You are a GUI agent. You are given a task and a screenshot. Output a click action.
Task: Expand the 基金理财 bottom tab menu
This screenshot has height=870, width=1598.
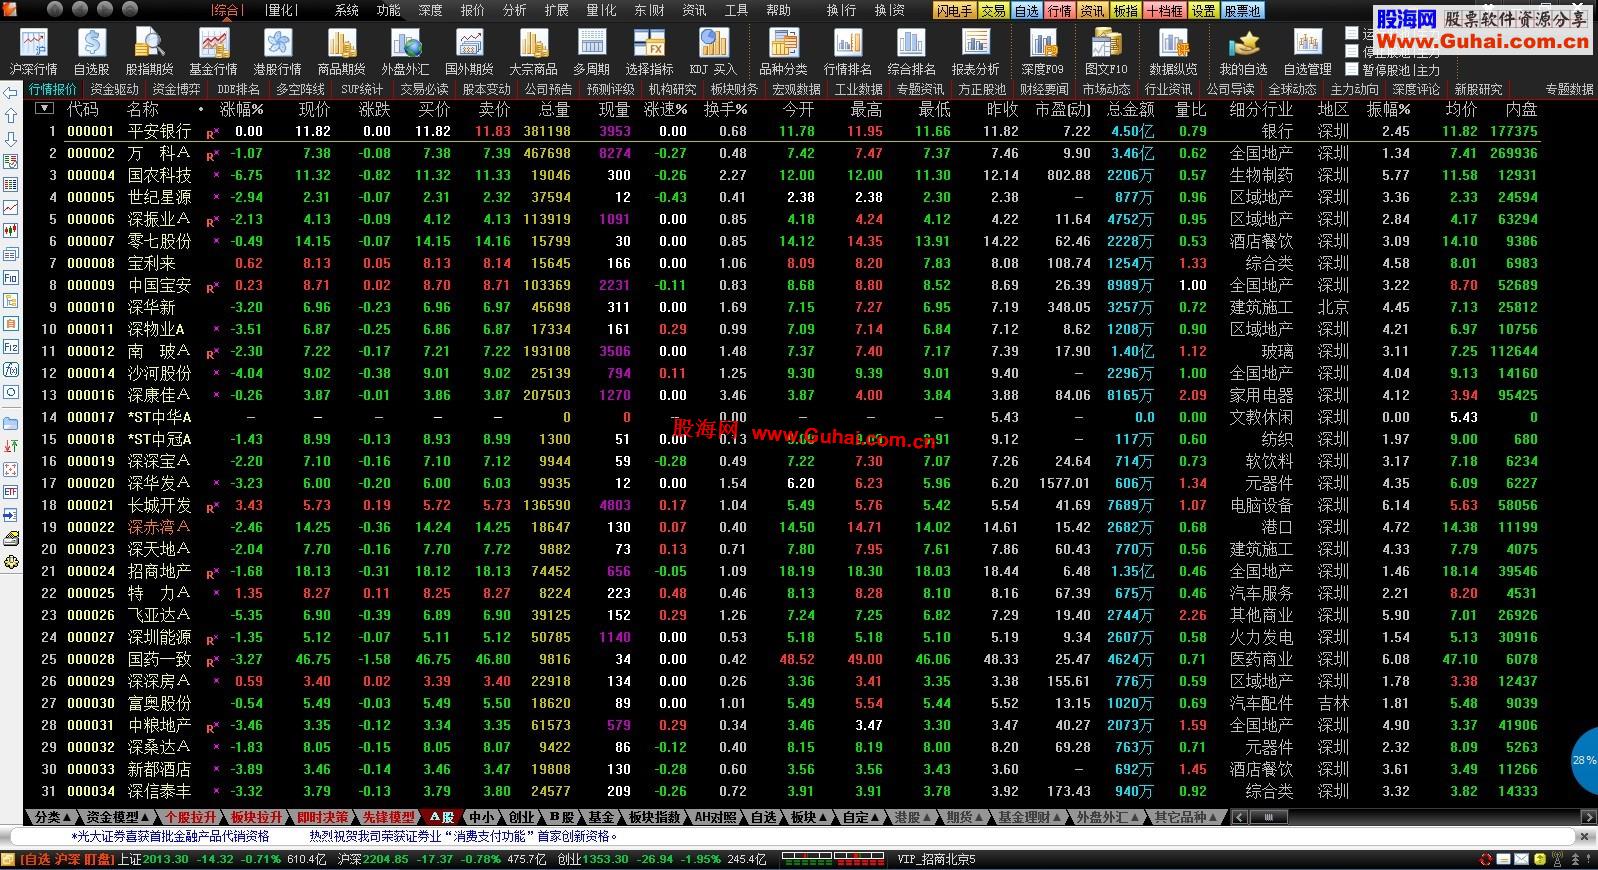pos(1030,817)
